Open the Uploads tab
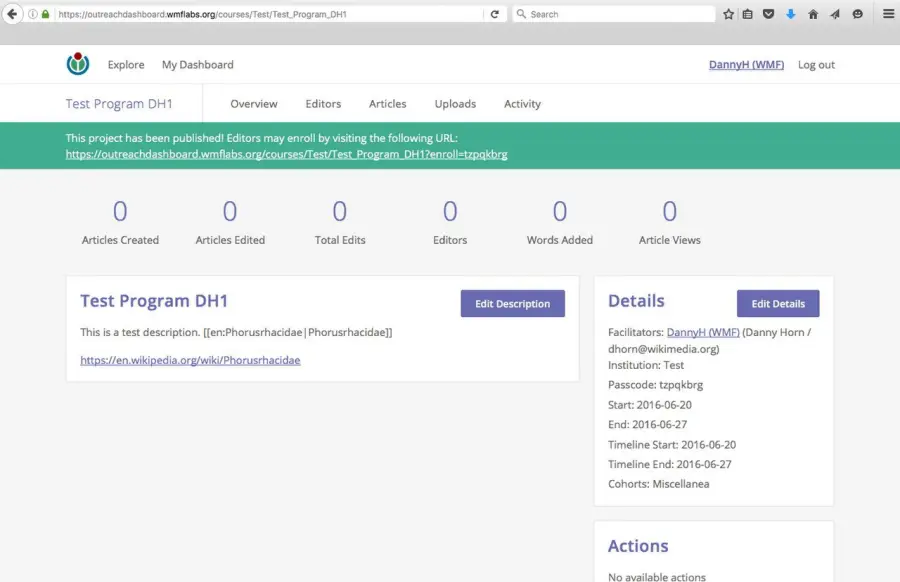Screen dimensions: 900x582 (455, 104)
